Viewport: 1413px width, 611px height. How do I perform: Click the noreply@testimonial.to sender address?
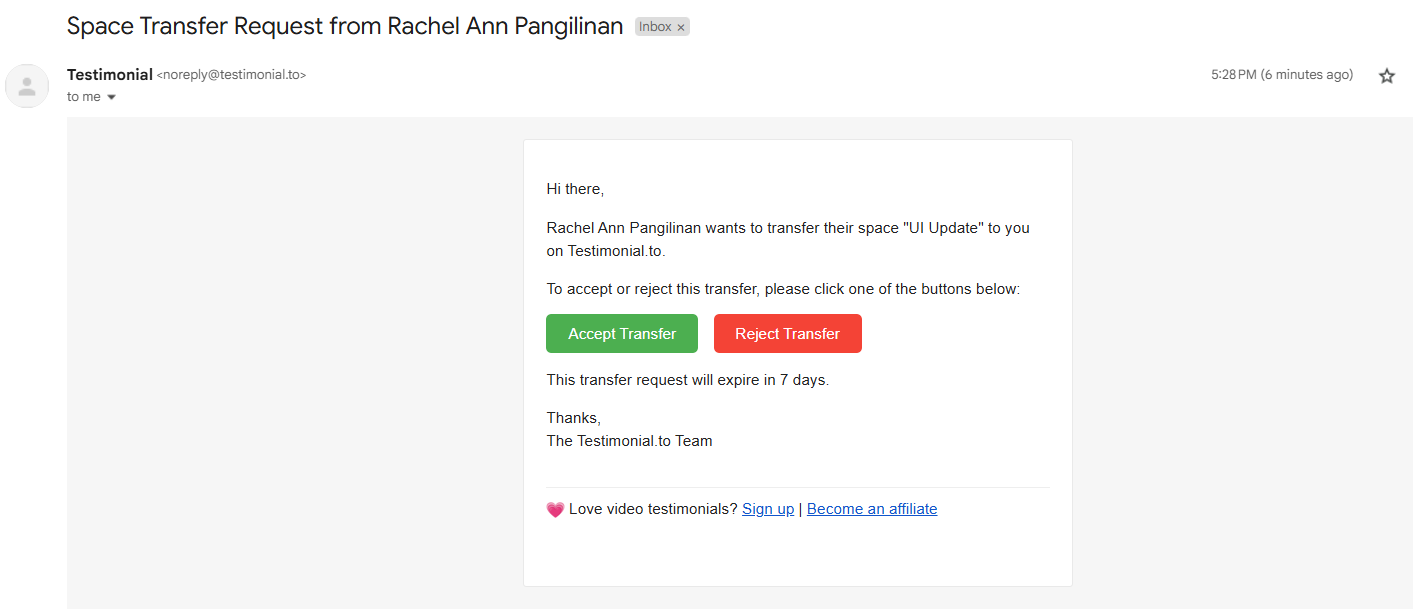click(231, 75)
